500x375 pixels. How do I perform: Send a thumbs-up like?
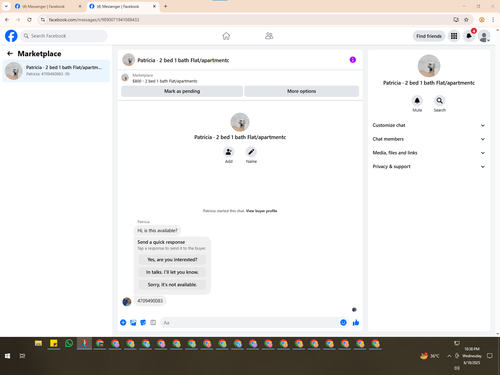click(356, 322)
